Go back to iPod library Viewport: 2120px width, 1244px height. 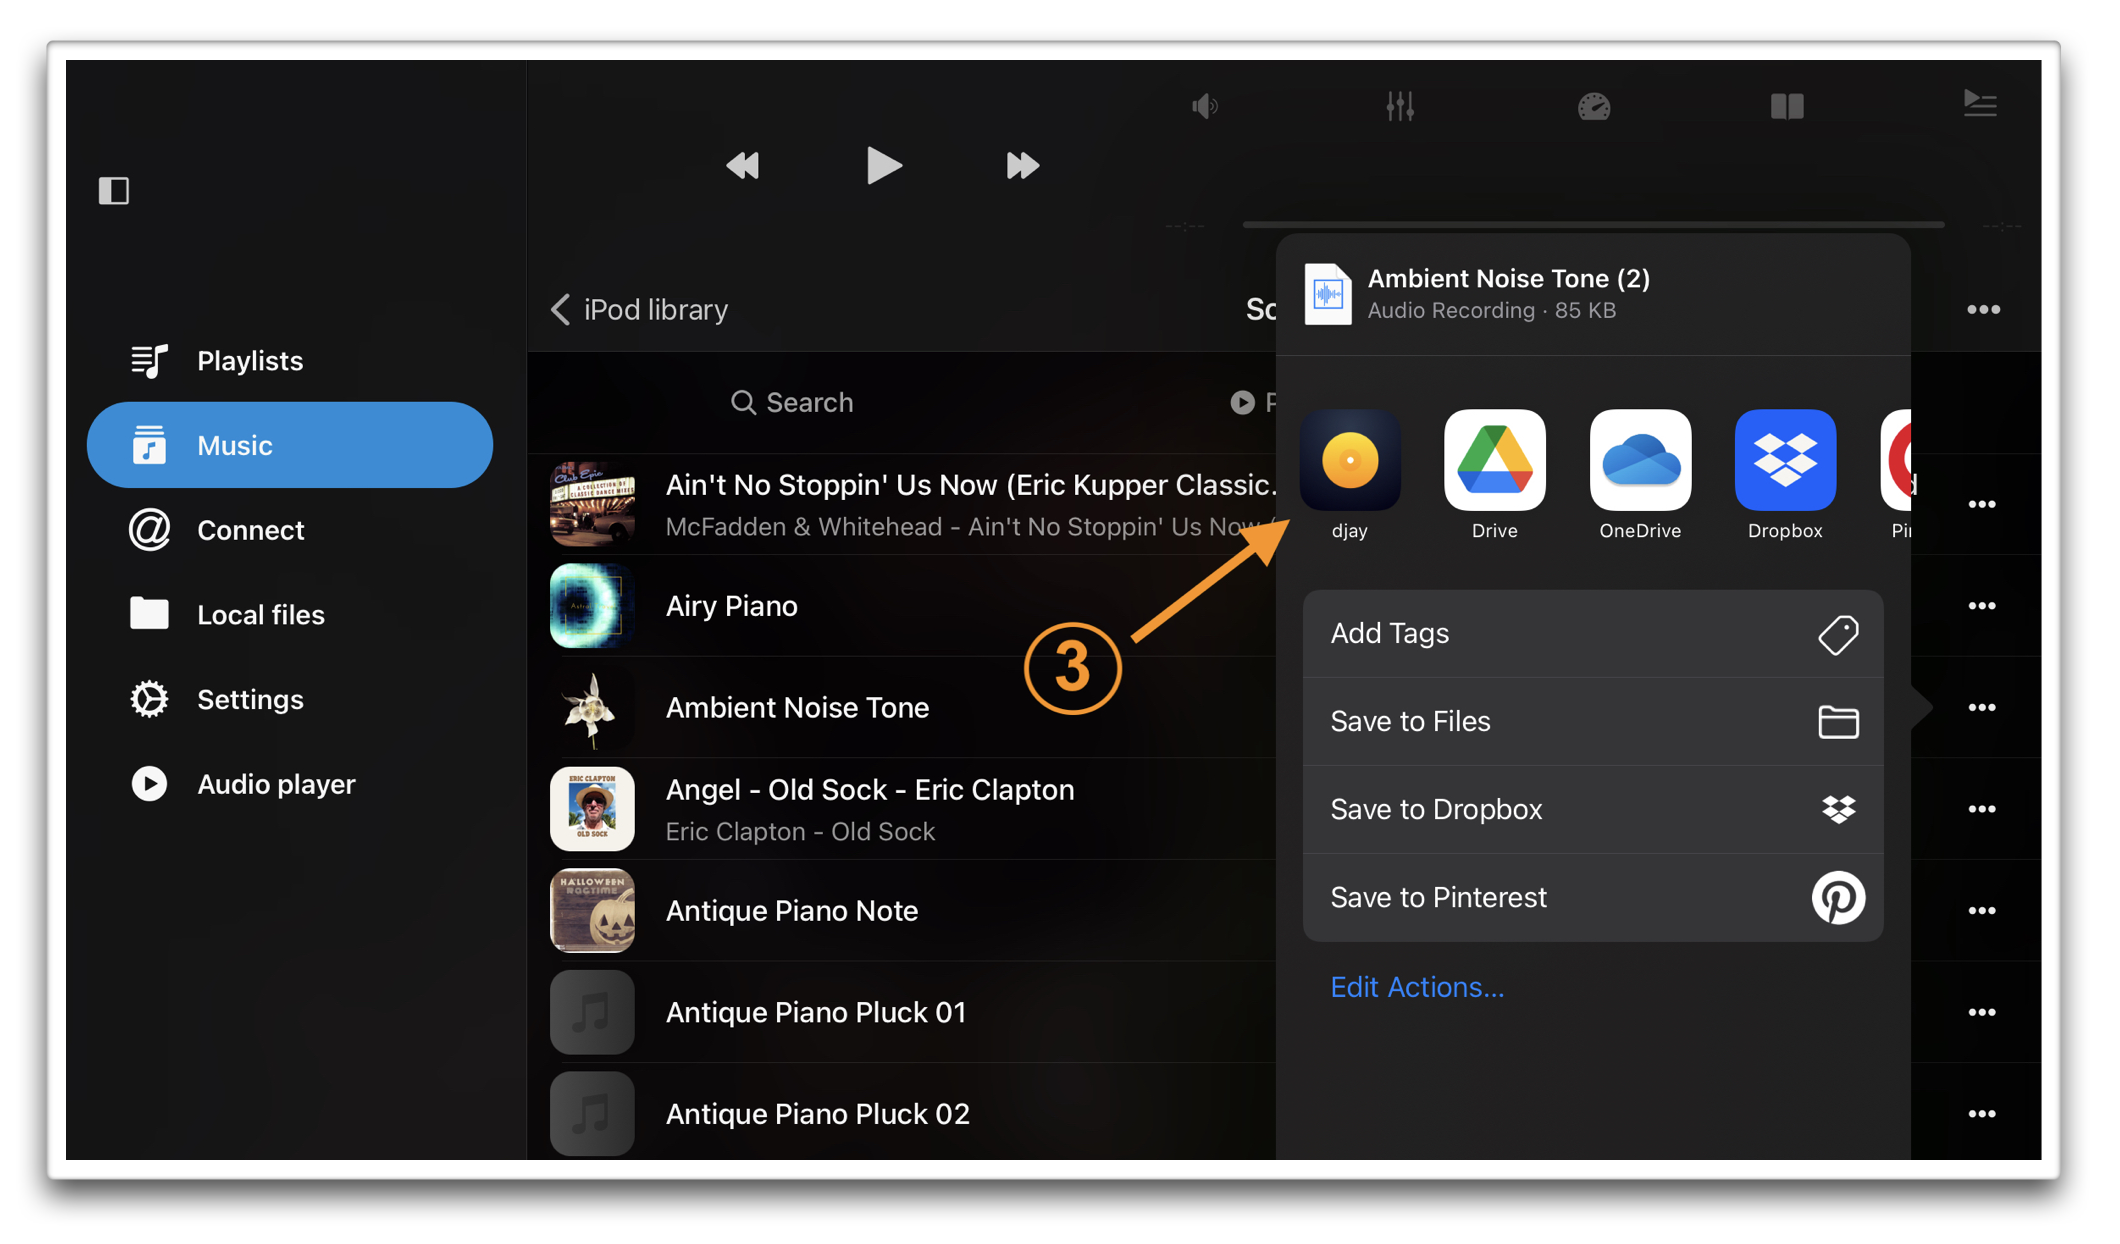[x=640, y=310]
